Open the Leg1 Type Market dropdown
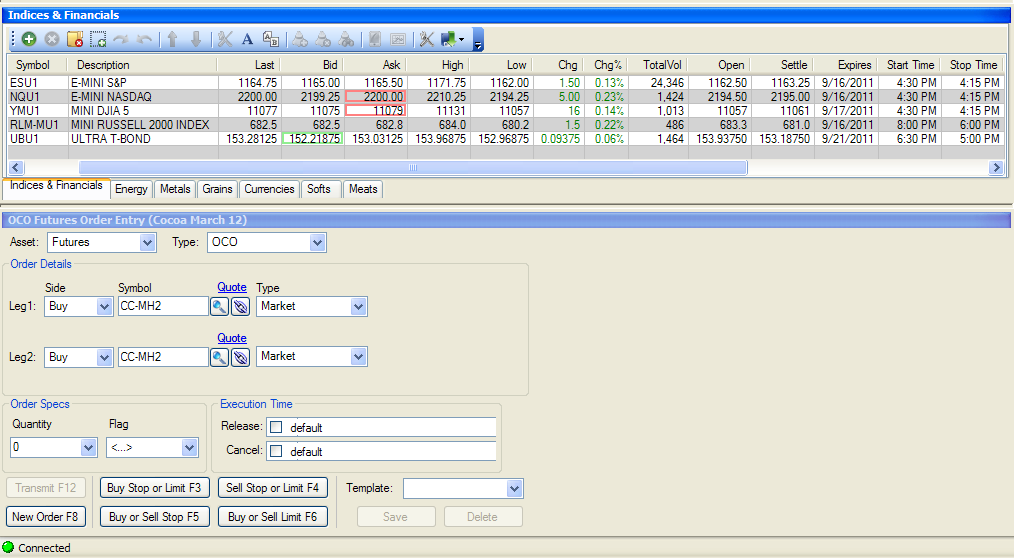This screenshot has width=1014, height=558. 358,306
